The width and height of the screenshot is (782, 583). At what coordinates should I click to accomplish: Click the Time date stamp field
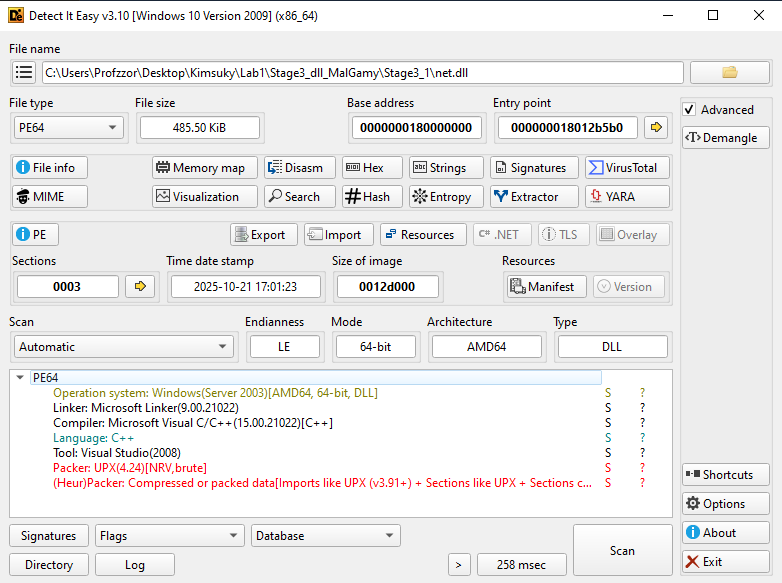click(245, 287)
